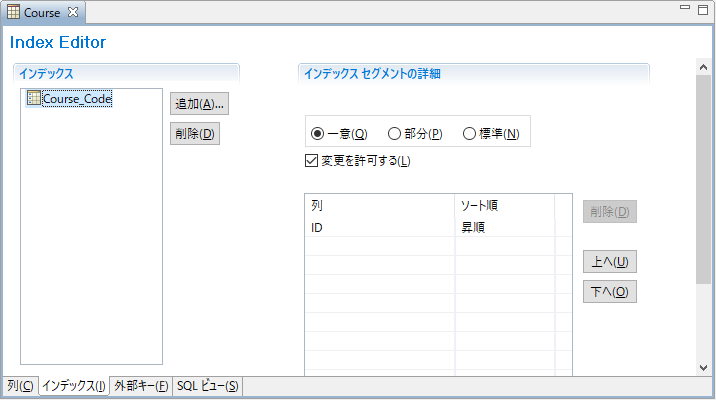Toggle the 変更を許可する checkbox
Image resolution: width=716 pixels, height=400 pixels.
pyautogui.click(x=311, y=160)
